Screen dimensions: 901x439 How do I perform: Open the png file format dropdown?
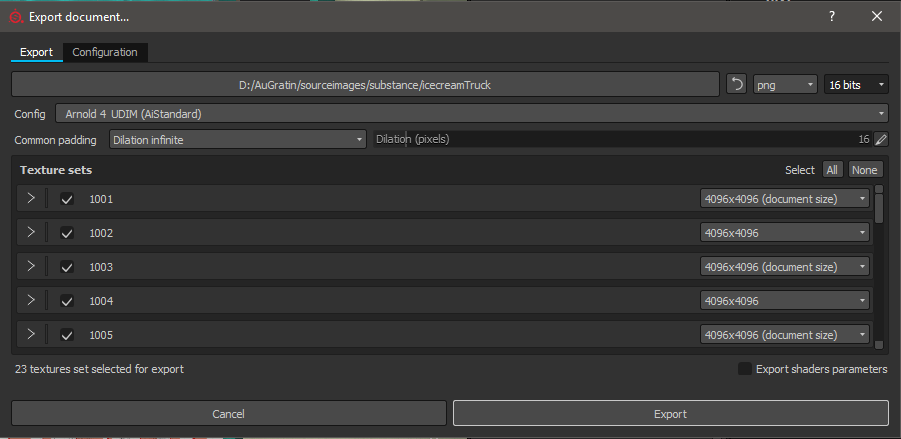coord(785,84)
